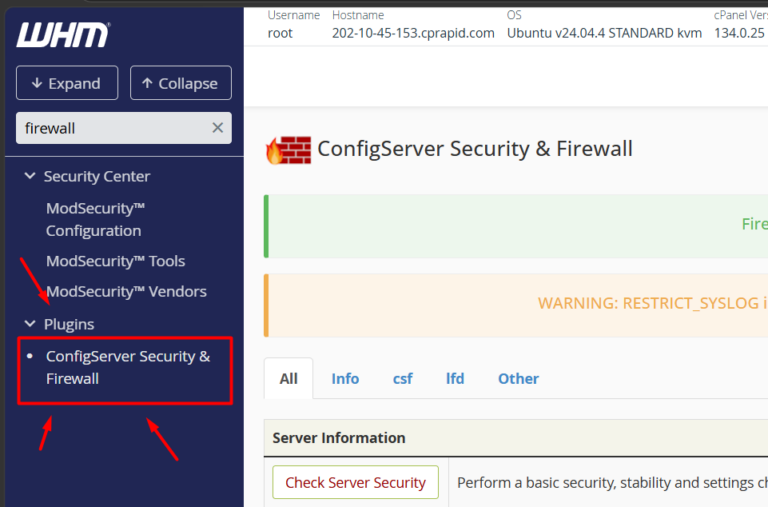Collapse all sidebar menu sections
The image size is (768, 507).
click(x=181, y=83)
